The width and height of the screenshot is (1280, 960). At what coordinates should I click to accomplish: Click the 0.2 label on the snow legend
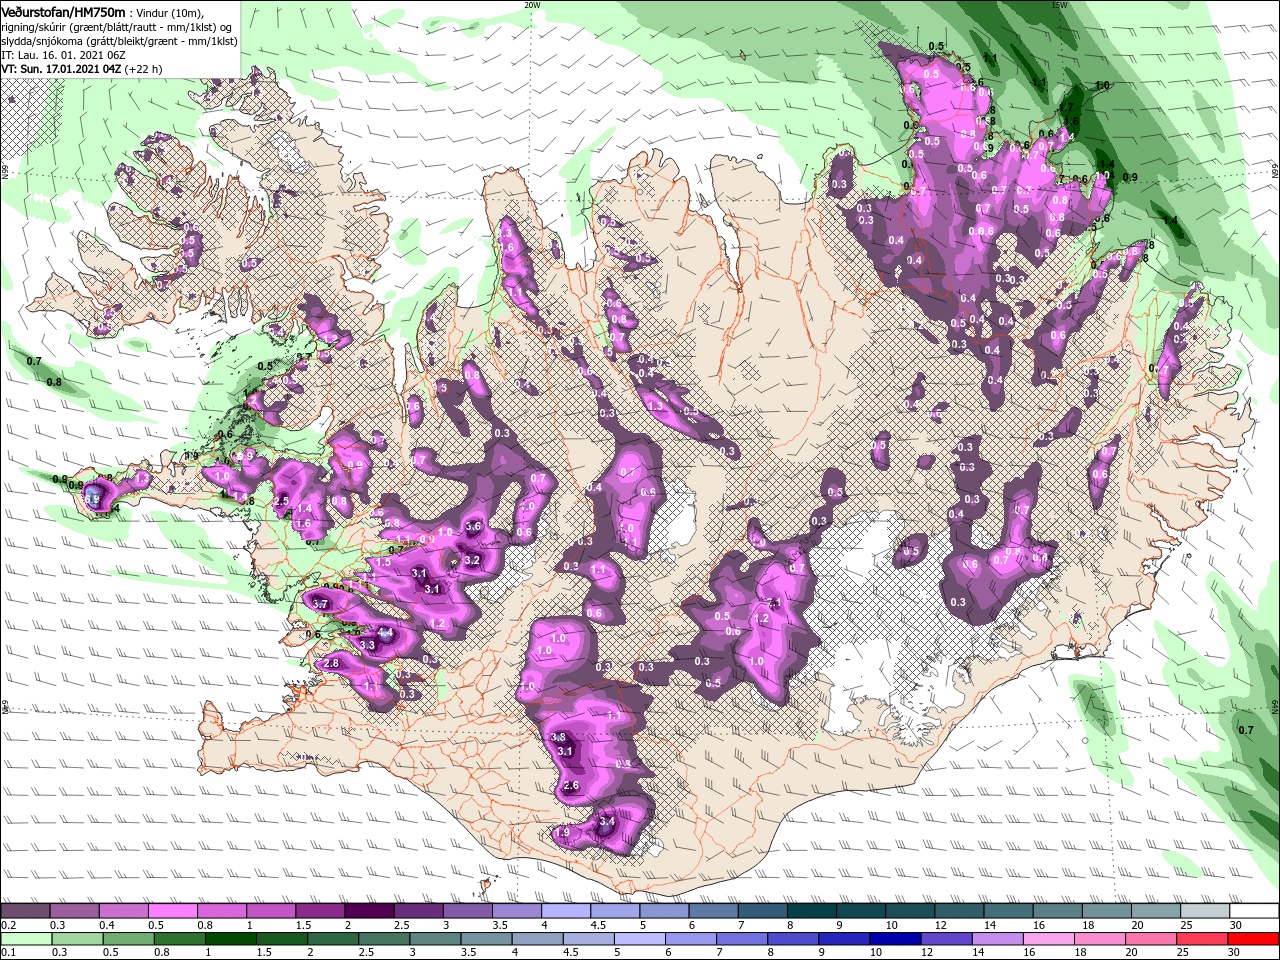coord(7,924)
